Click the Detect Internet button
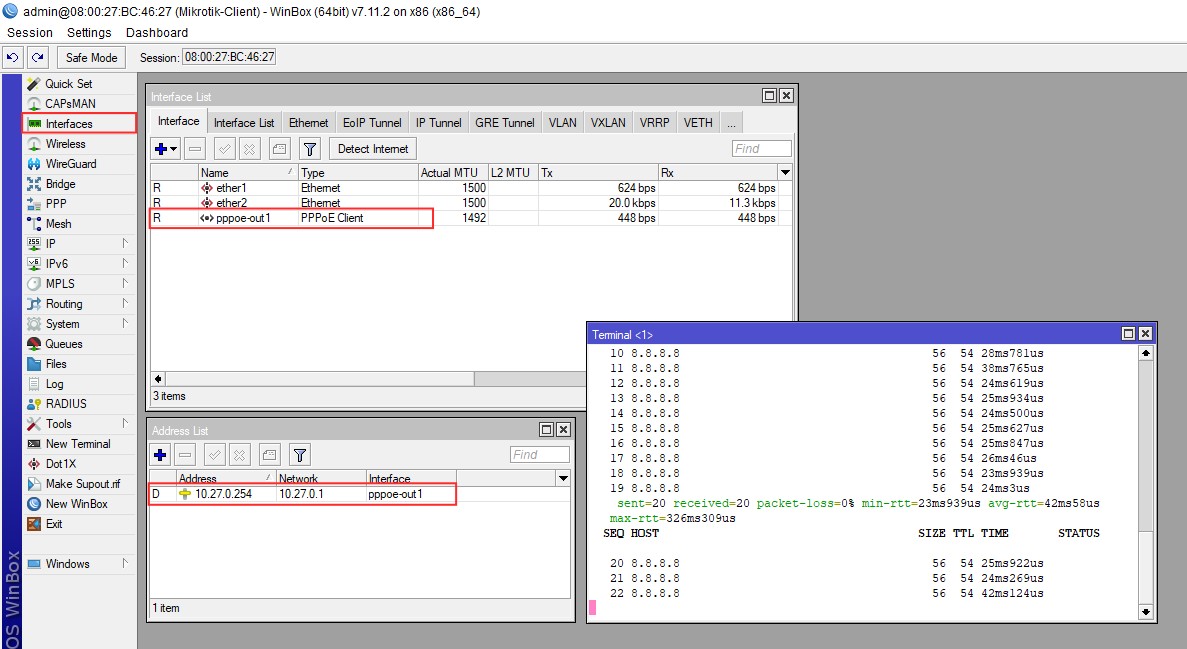This screenshot has width=1187, height=649. click(x=373, y=149)
